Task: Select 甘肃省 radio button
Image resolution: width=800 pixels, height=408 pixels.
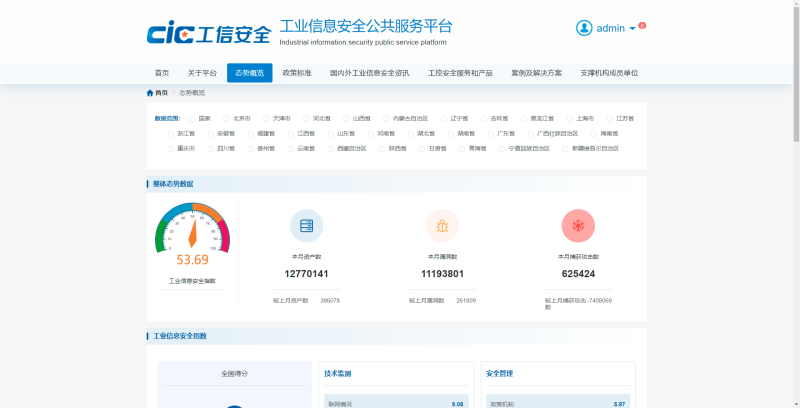Action: point(421,149)
